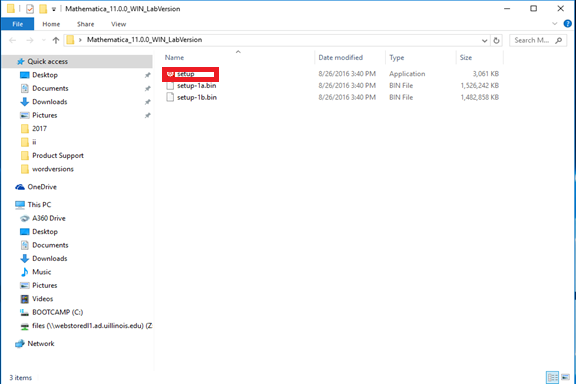Sort by Date modified column

(341, 57)
